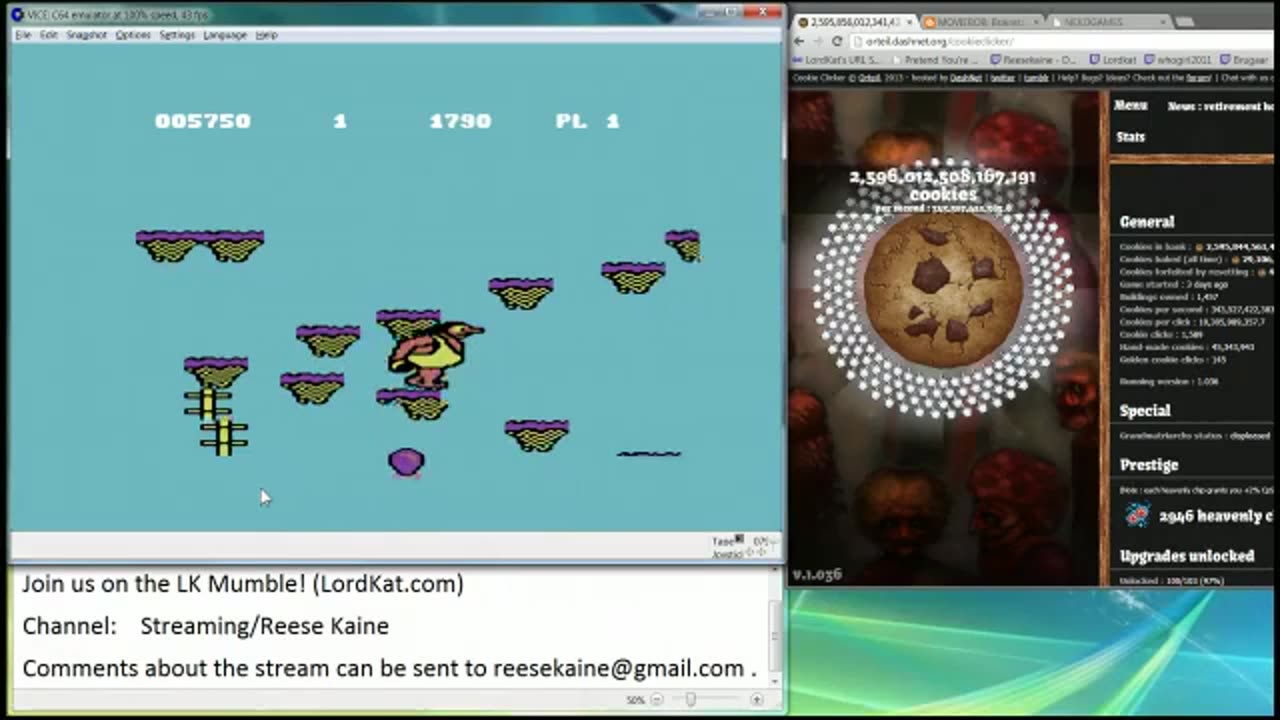Click the heavenly chips prestige icon
Viewport: 1280px width, 720px height.
click(x=1137, y=516)
